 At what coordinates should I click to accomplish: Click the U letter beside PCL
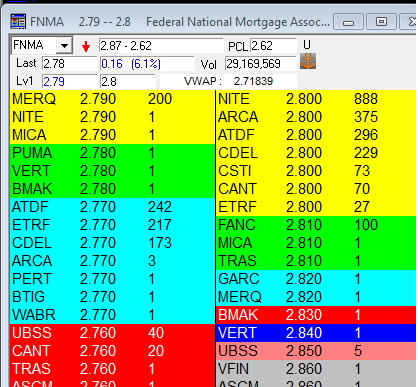pos(307,45)
